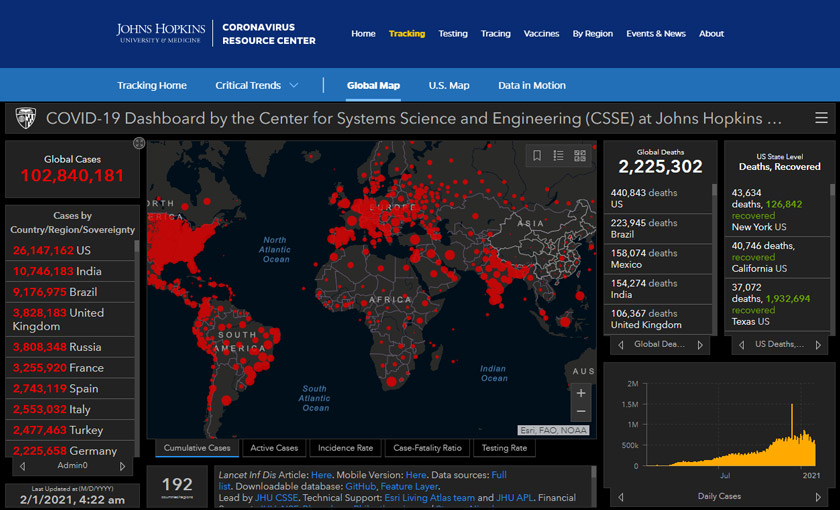Show the map legend list icon
Viewport: 840px width, 510px height.
tap(558, 155)
